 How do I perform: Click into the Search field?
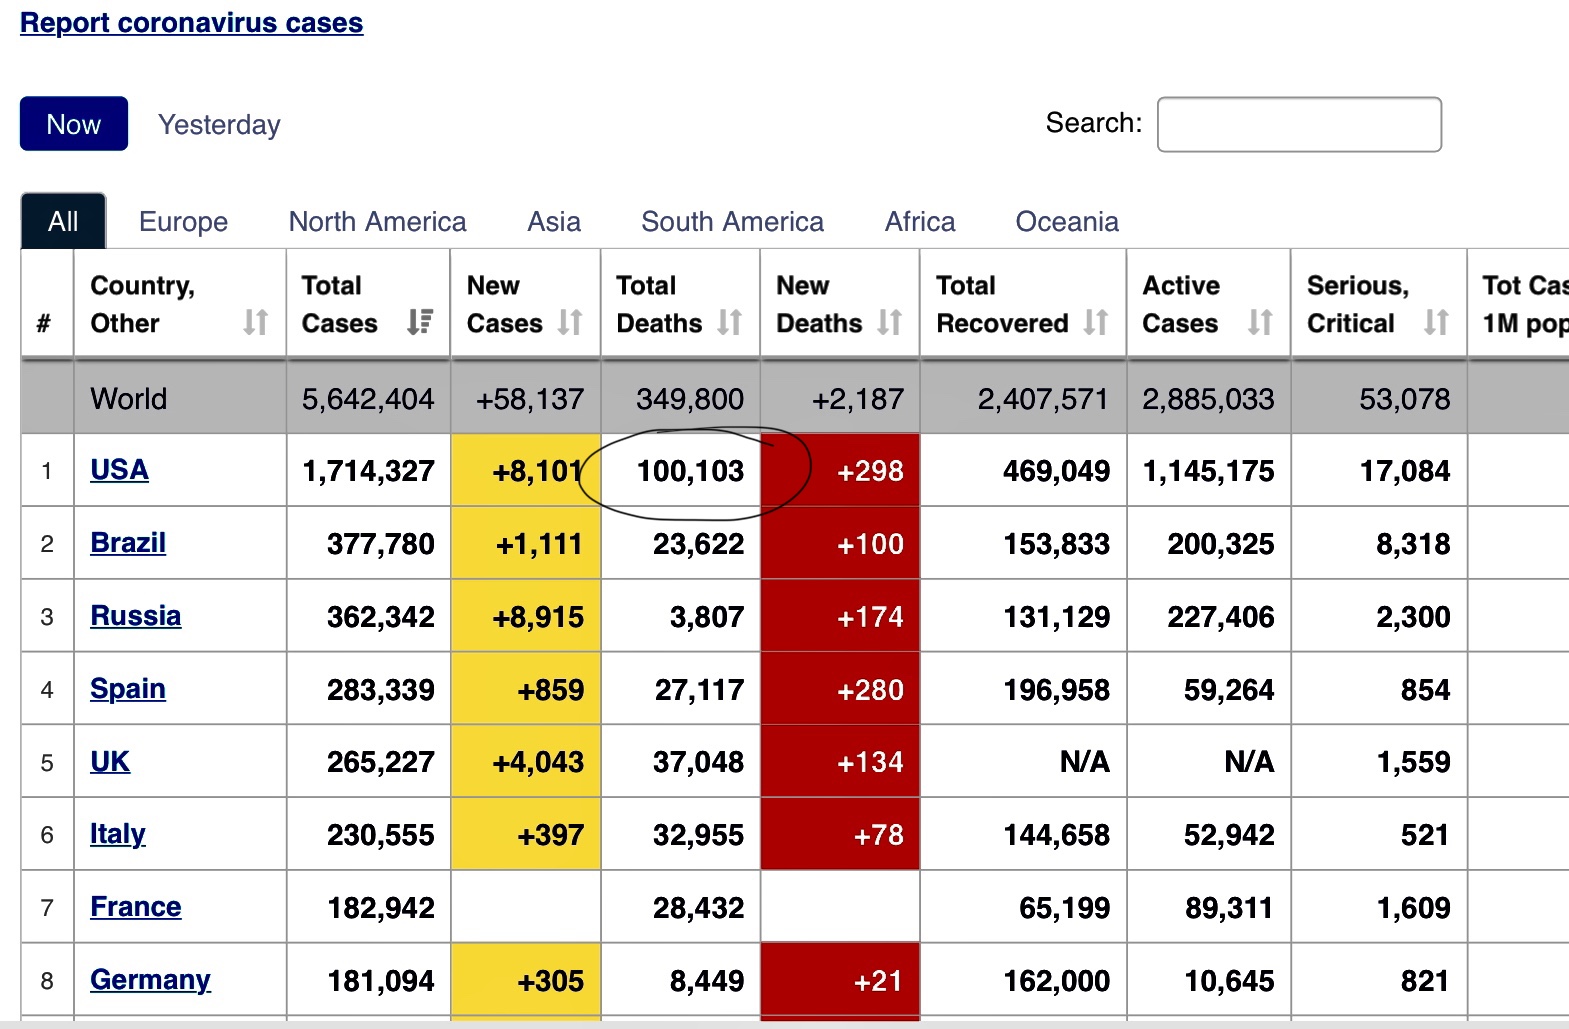pyautogui.click(x=1298, y=124)
